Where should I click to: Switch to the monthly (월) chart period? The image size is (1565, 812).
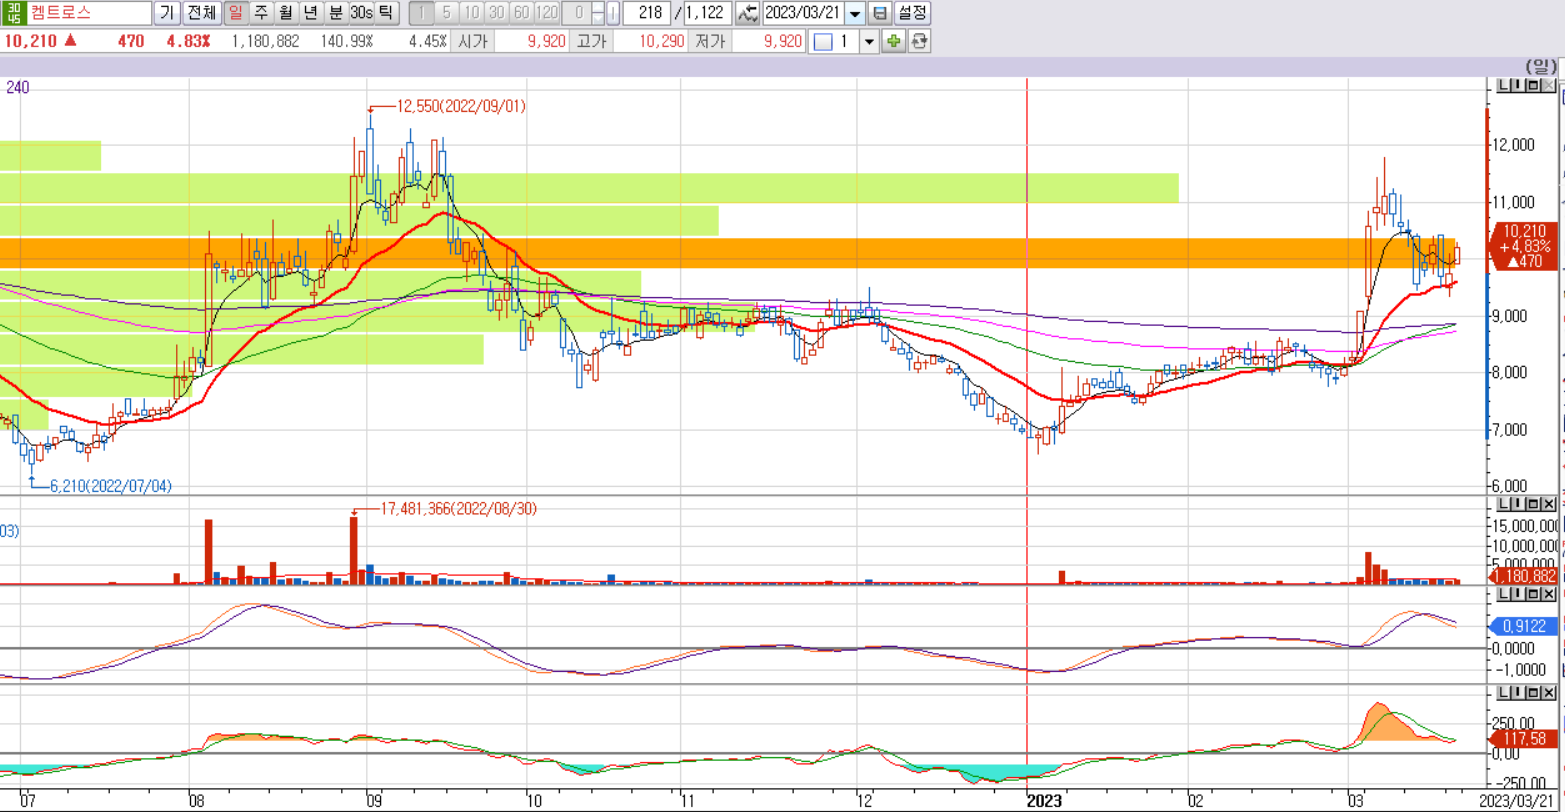point(285,13)
